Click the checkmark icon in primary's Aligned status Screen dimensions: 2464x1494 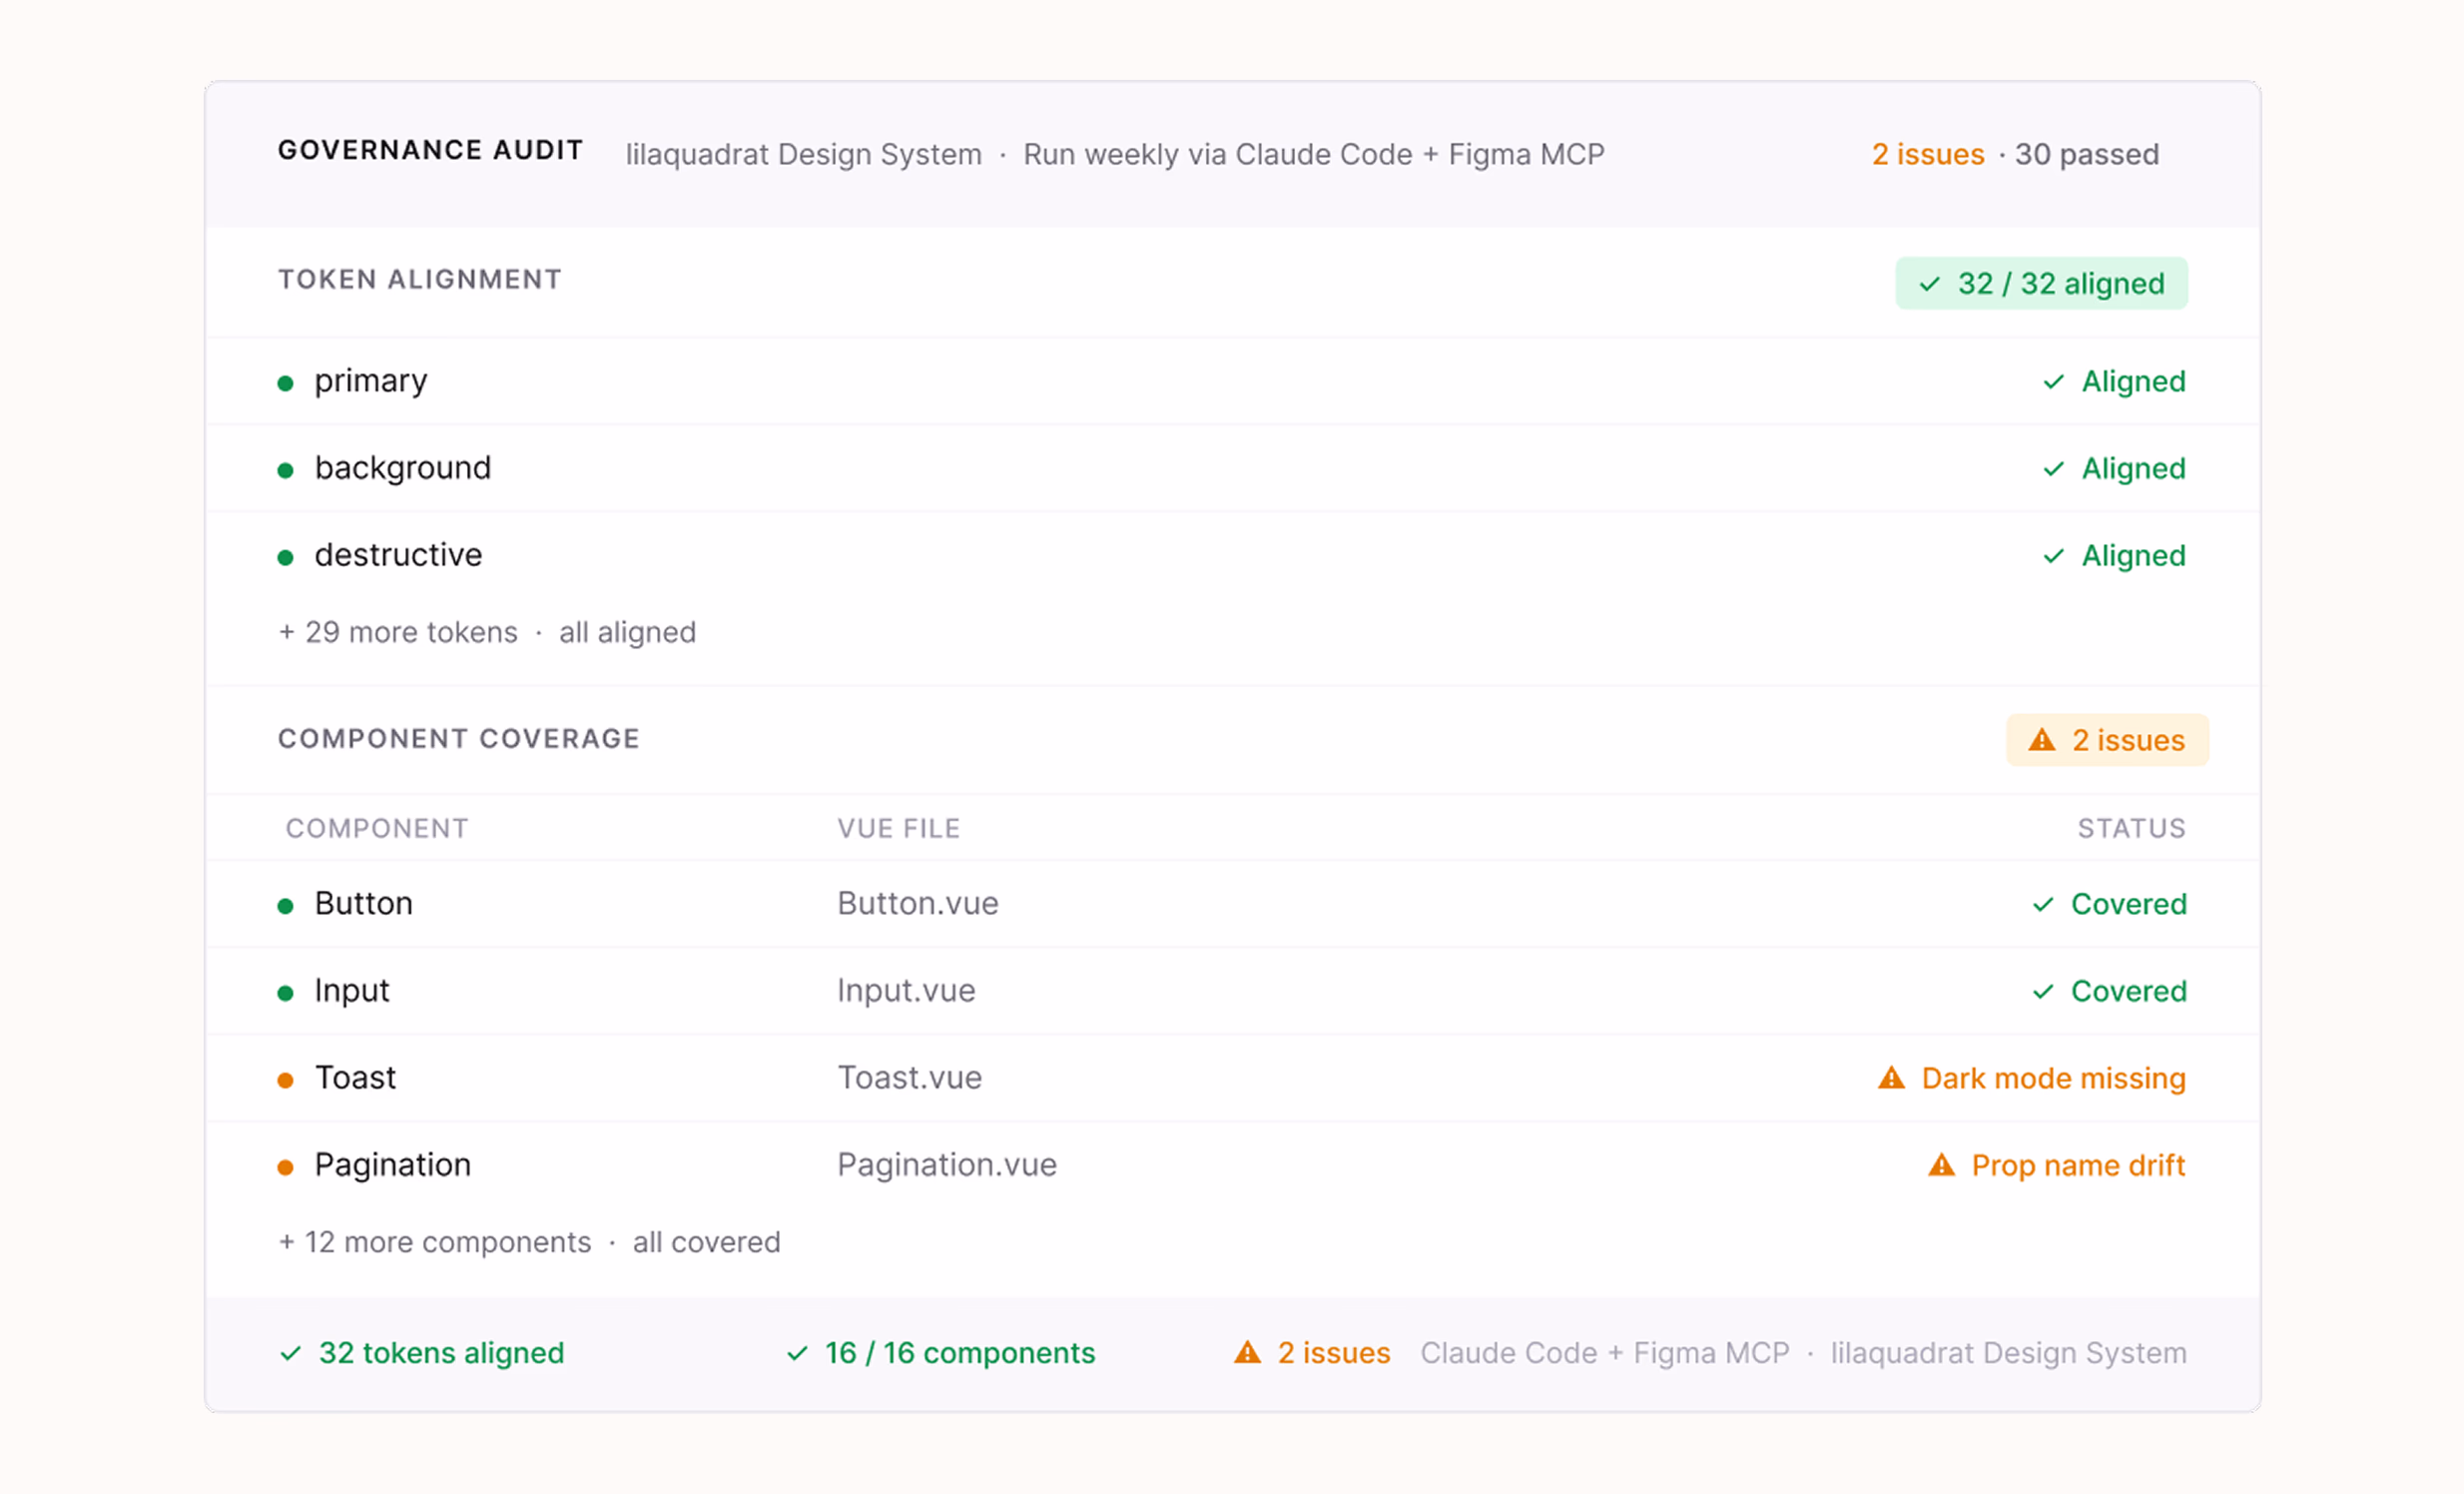(x=2053, y=382)
